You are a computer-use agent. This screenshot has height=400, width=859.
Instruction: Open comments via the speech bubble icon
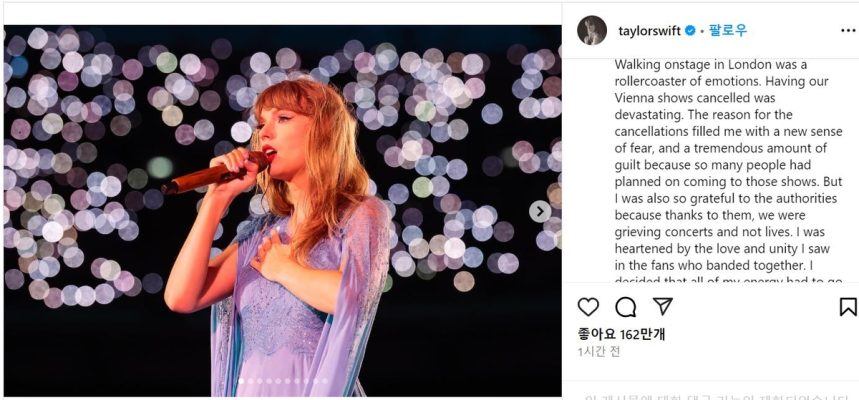[626, 307]
